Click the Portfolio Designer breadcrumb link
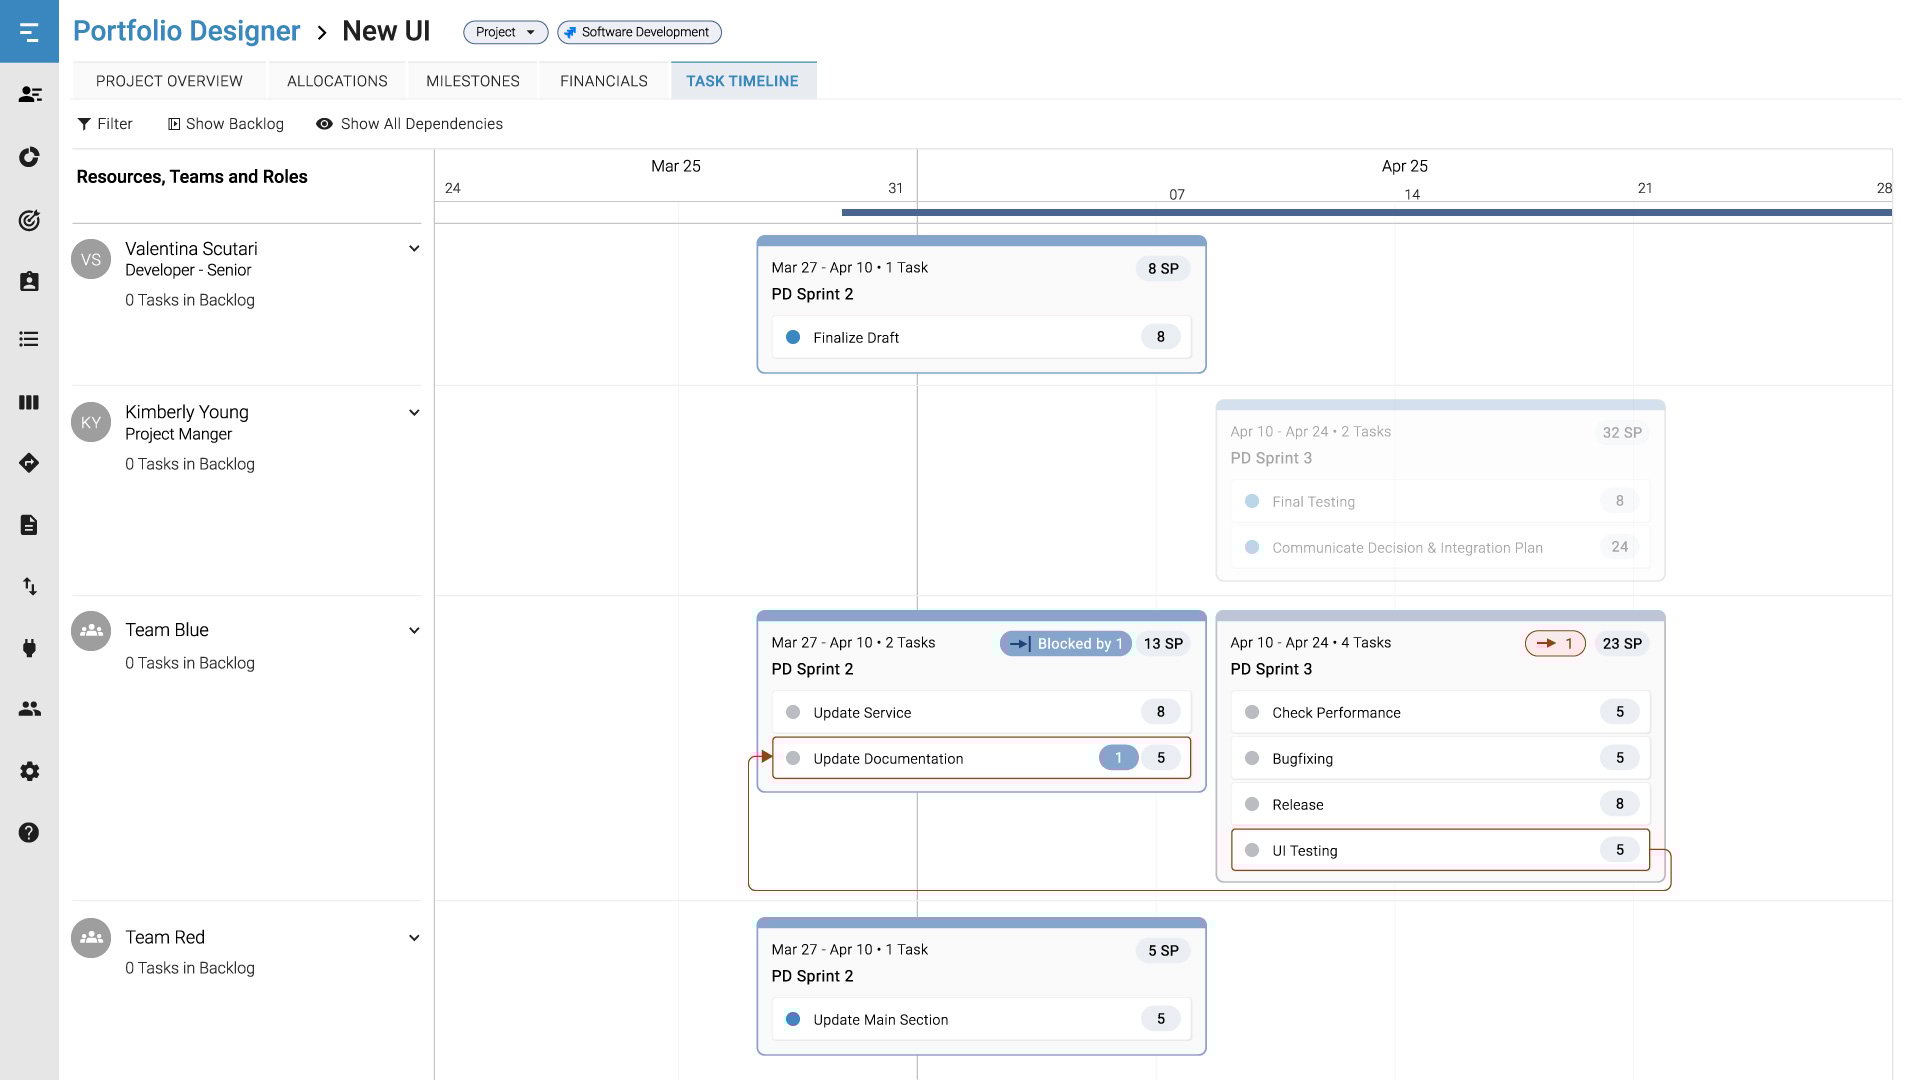Screen dimensions: 1920x1080 (x=186, y=31)
